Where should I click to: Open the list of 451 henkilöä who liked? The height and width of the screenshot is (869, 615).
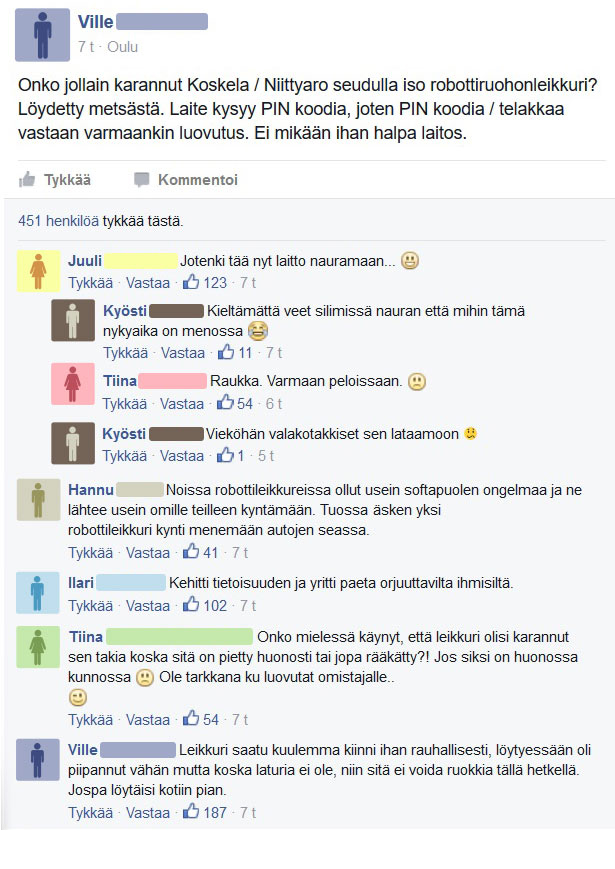pos(59,221)
